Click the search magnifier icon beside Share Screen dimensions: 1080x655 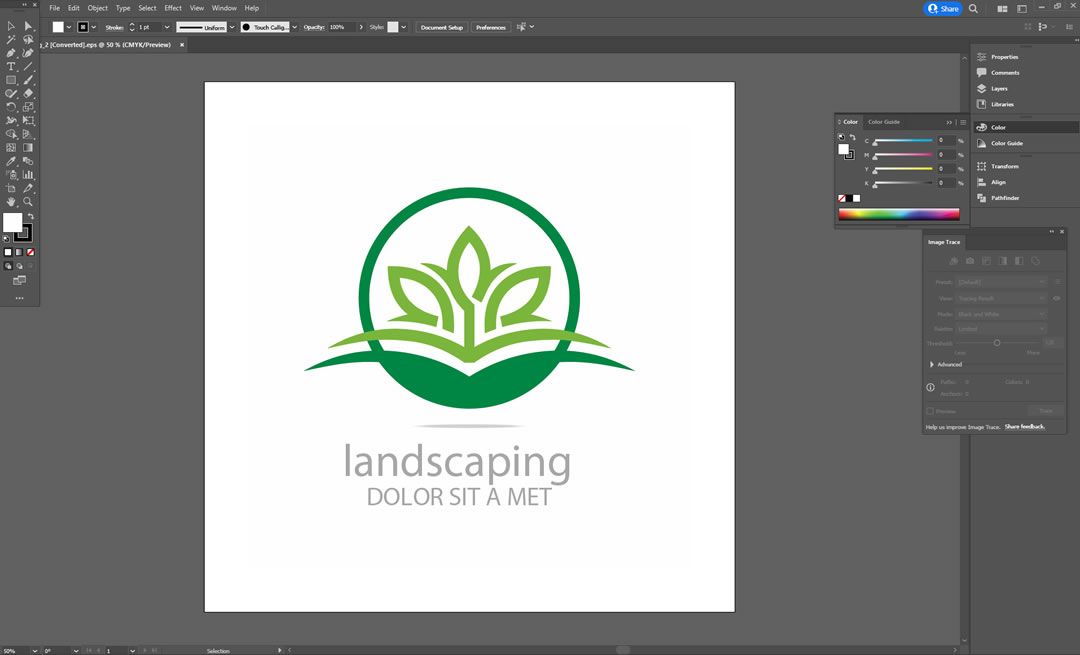pyautogui.click(x=973, y=8)
